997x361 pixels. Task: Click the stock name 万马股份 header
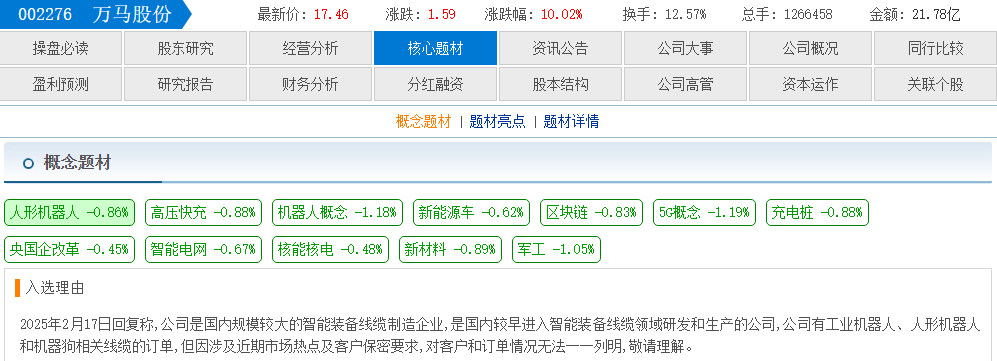point(132,14)
